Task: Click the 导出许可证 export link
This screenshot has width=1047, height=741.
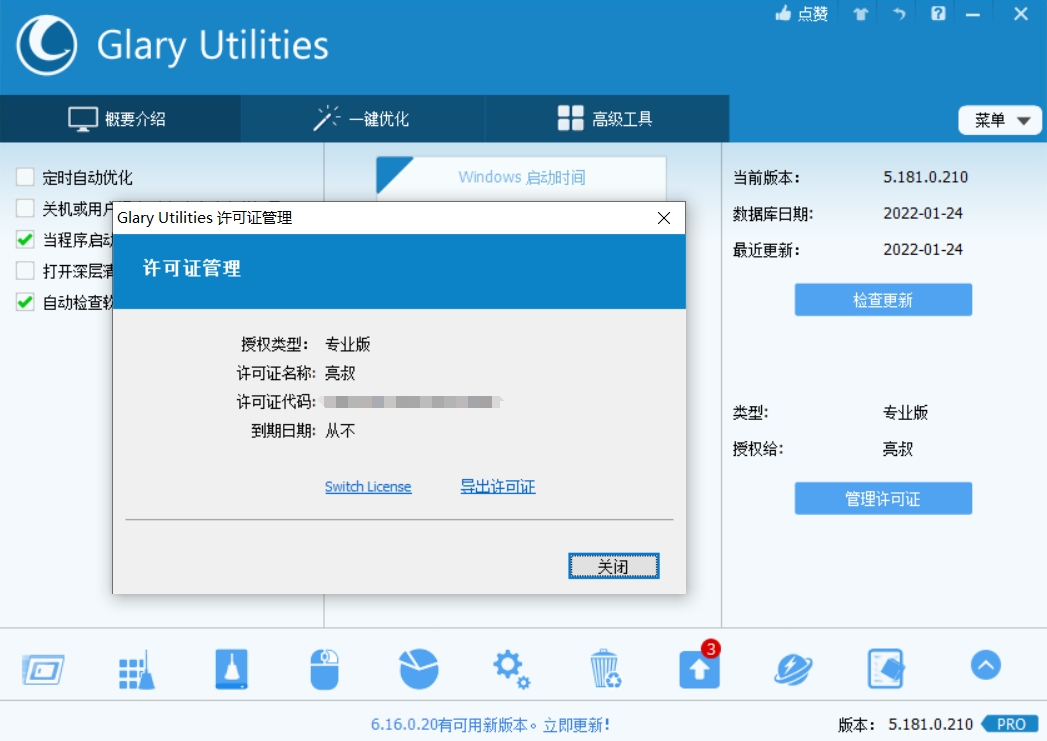Action: point(497,487)
